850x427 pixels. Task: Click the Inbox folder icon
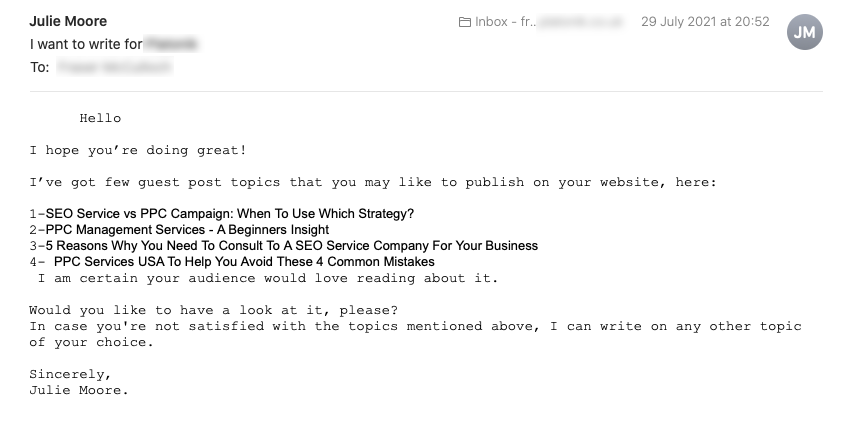[465, 22]
